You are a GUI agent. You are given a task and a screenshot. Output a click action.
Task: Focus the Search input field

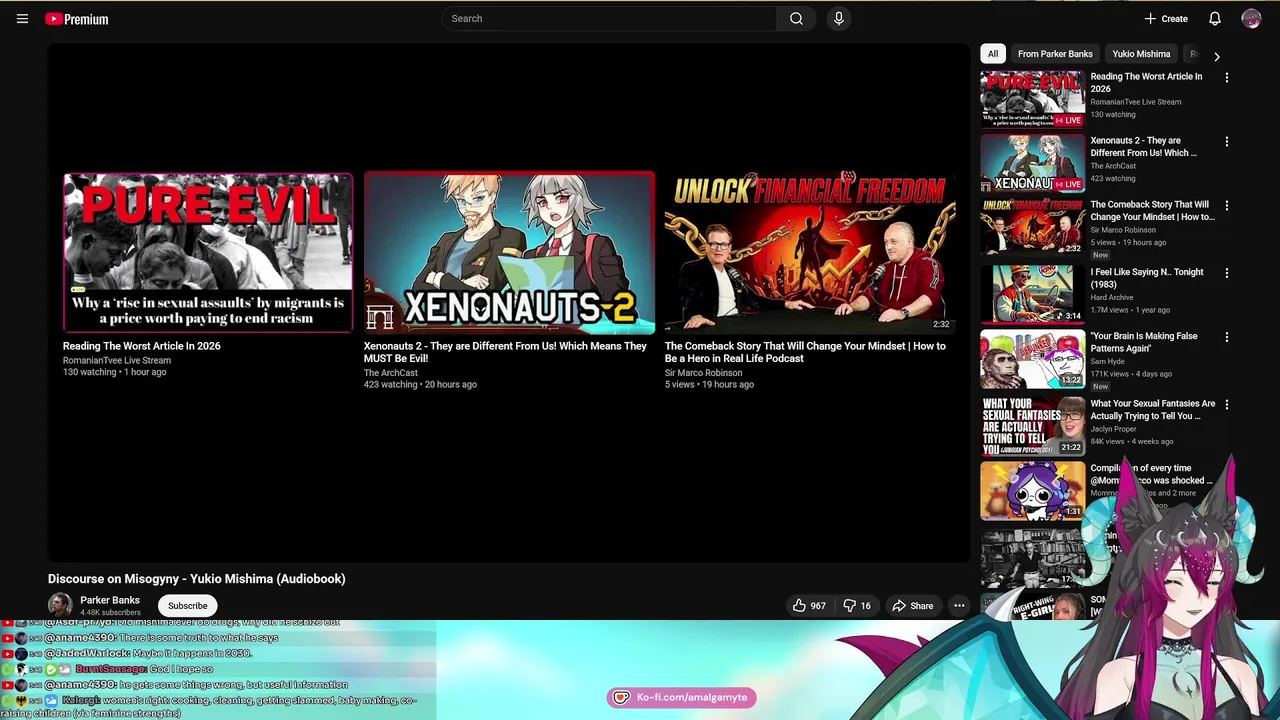tap(609, 18)
